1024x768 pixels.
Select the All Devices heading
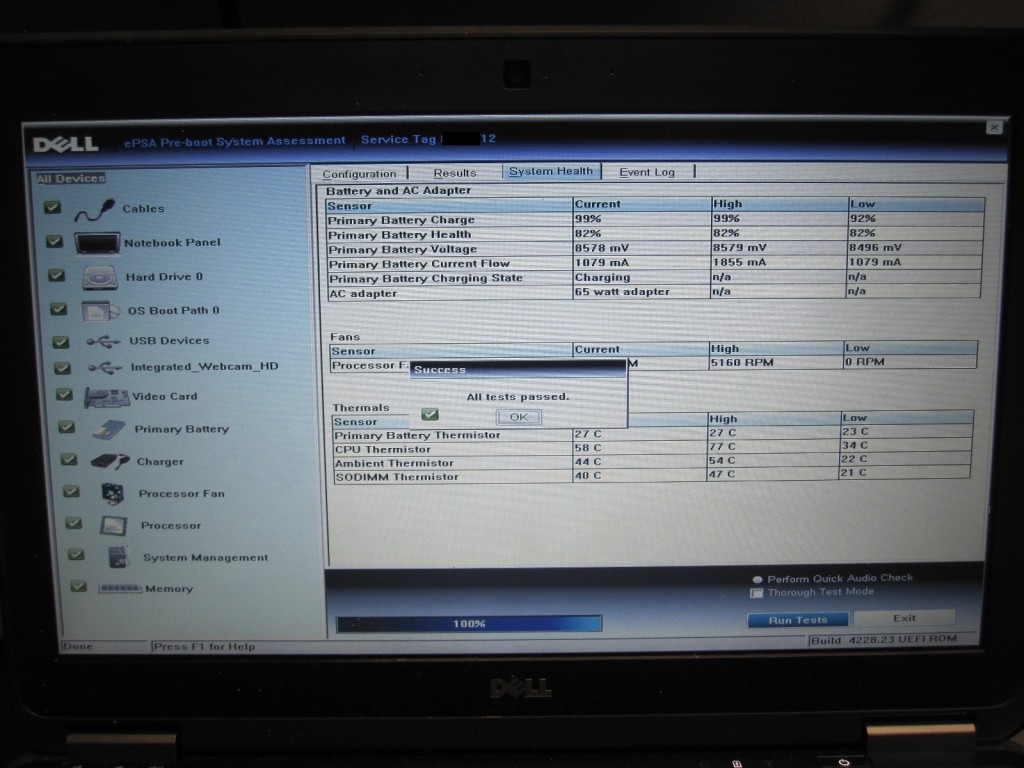coord(71,179)
